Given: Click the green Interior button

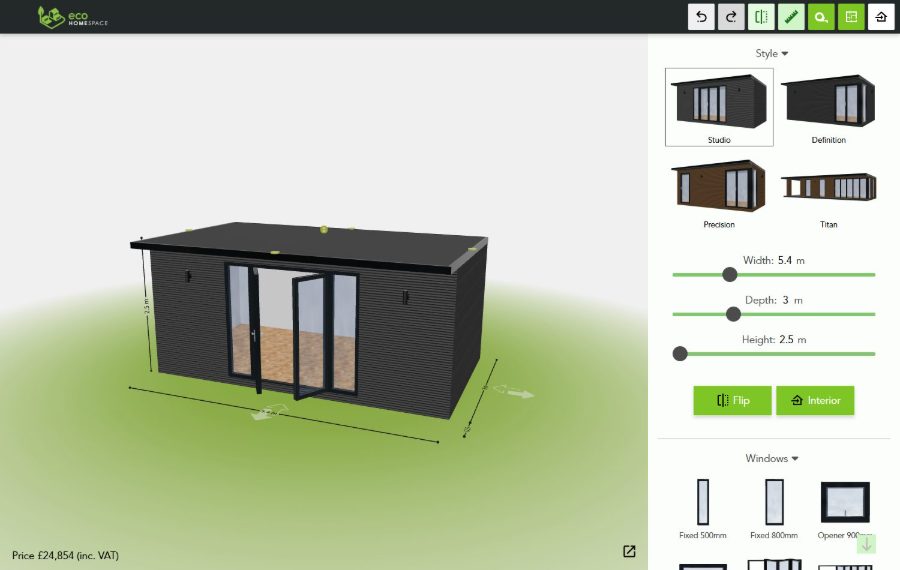Looking at the screenshot, I should (815, 400).
